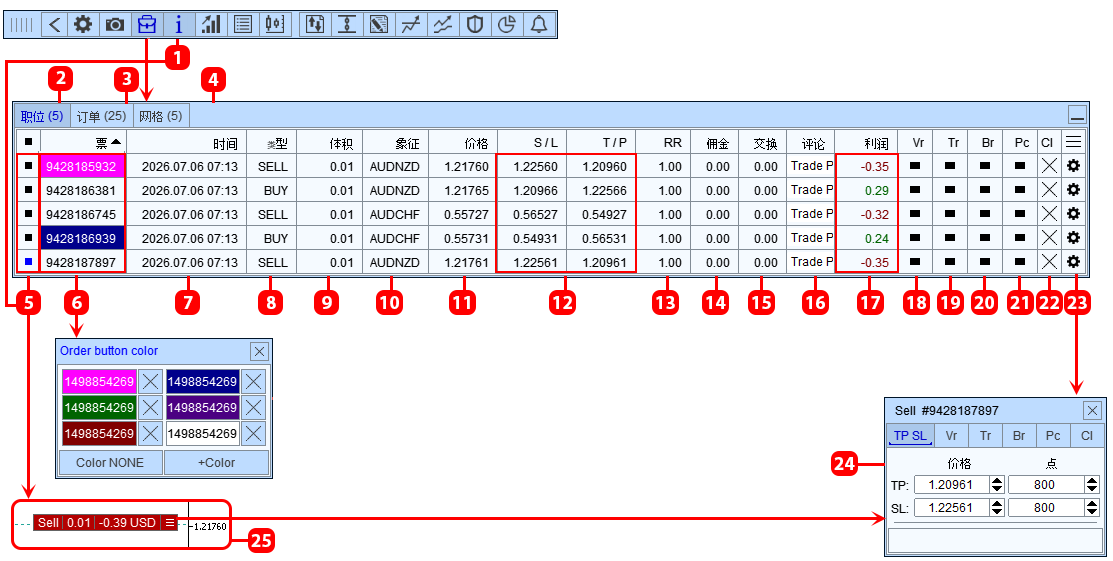
Task: Open the menu icon on Sell chart label
Action: point(170,523)
